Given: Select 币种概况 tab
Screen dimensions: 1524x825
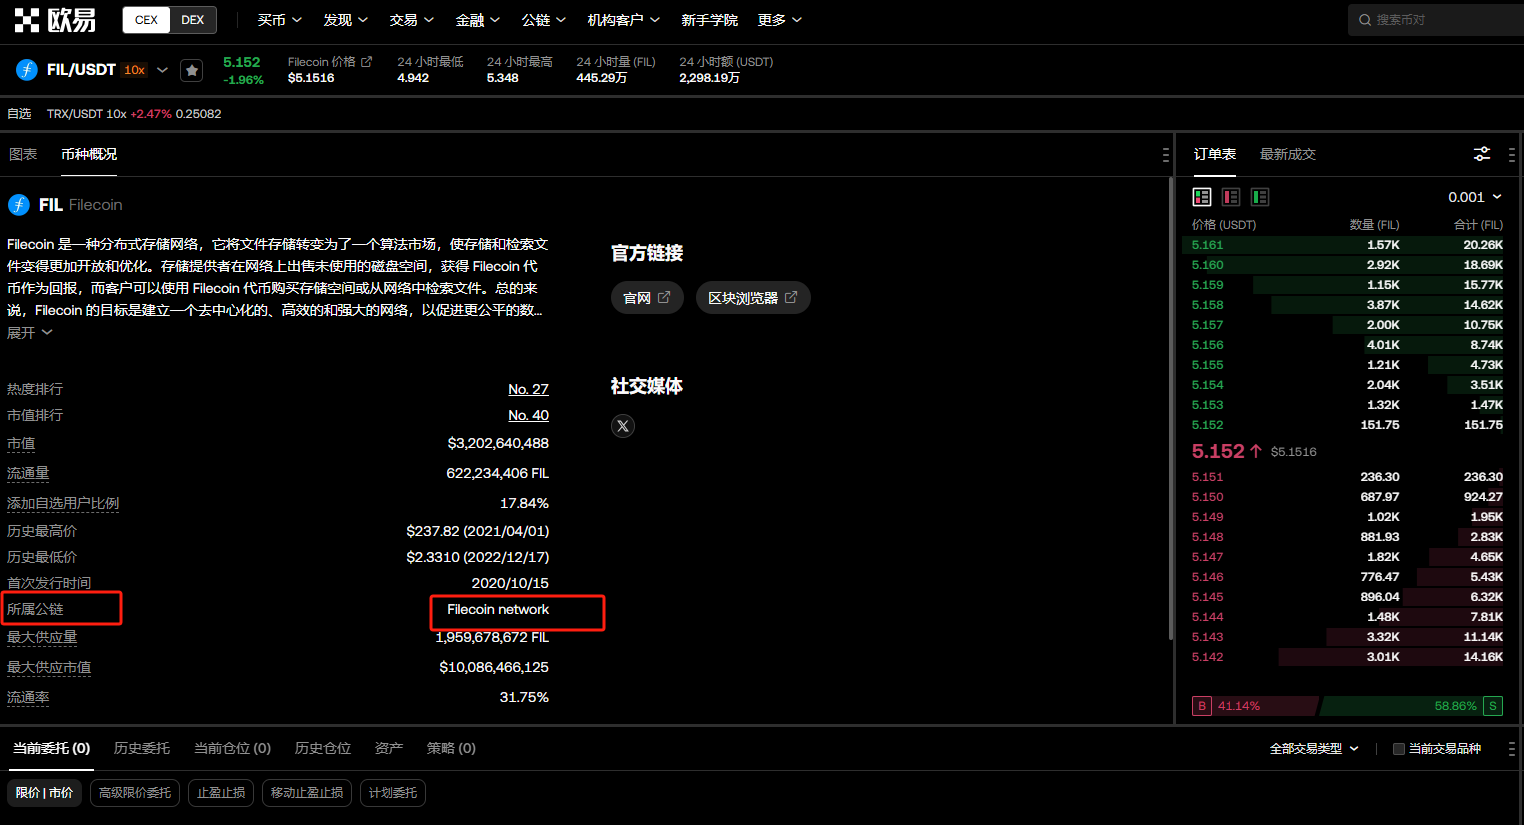Looking at the screenshot, I should (x=89, y=154).
